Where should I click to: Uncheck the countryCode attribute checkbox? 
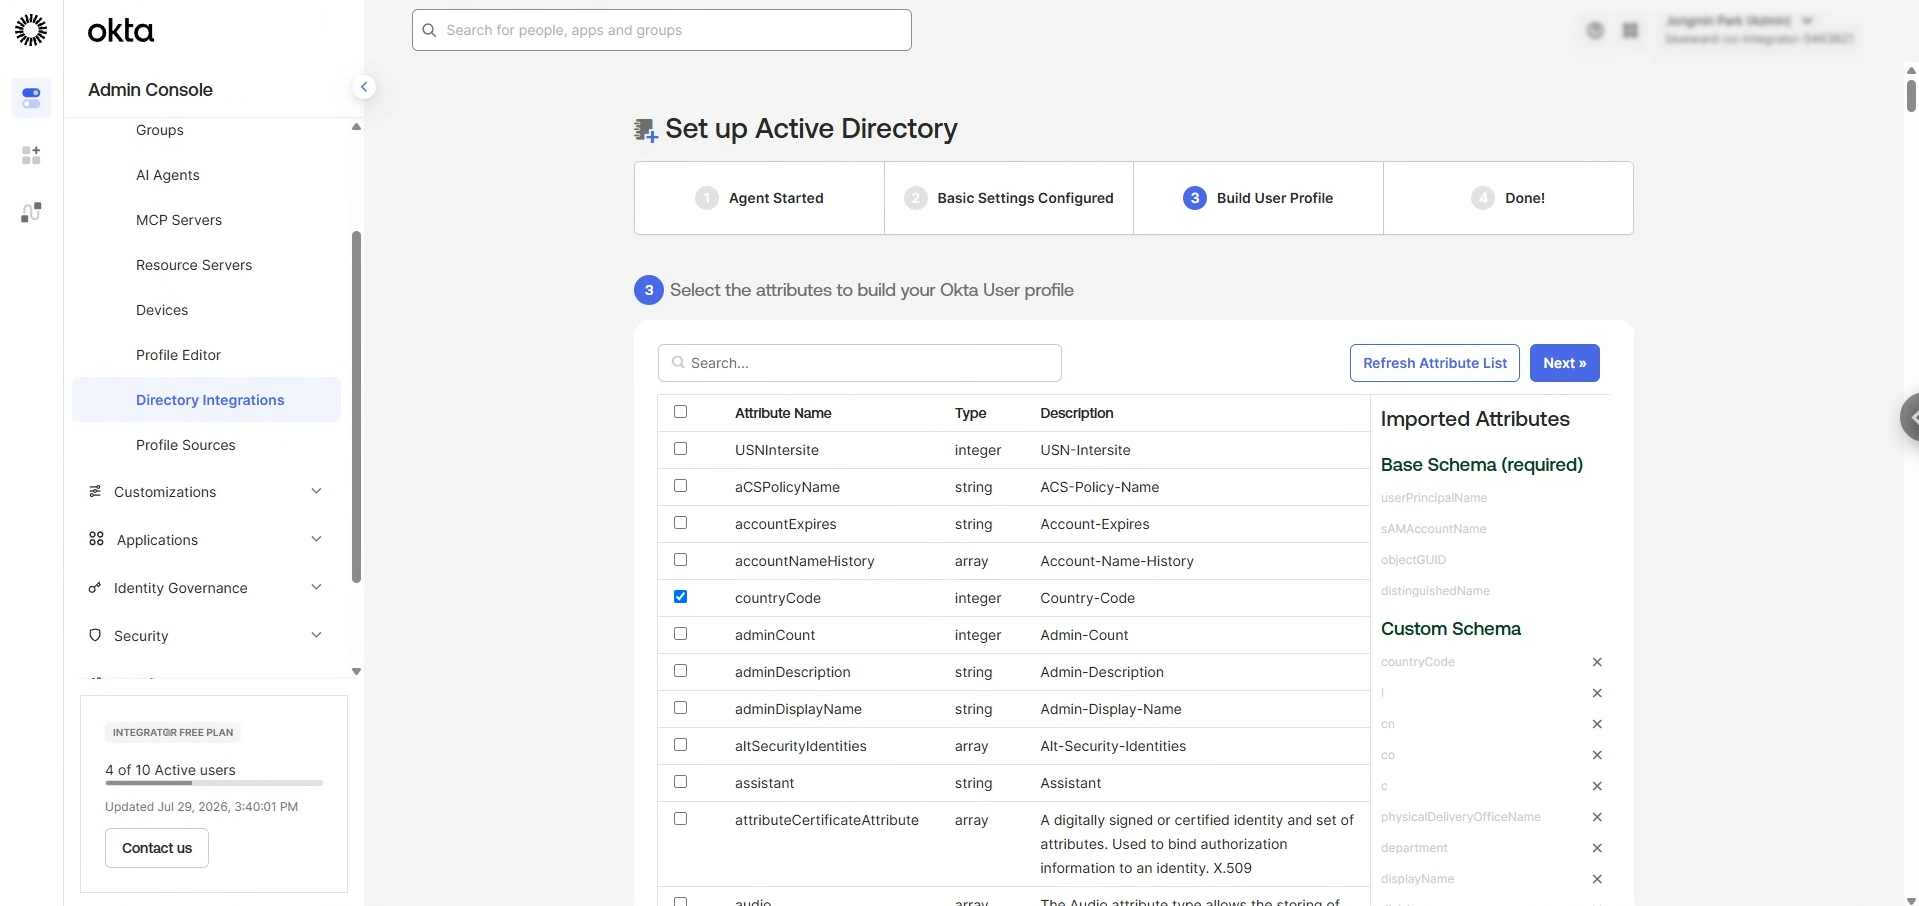[681, 597]
